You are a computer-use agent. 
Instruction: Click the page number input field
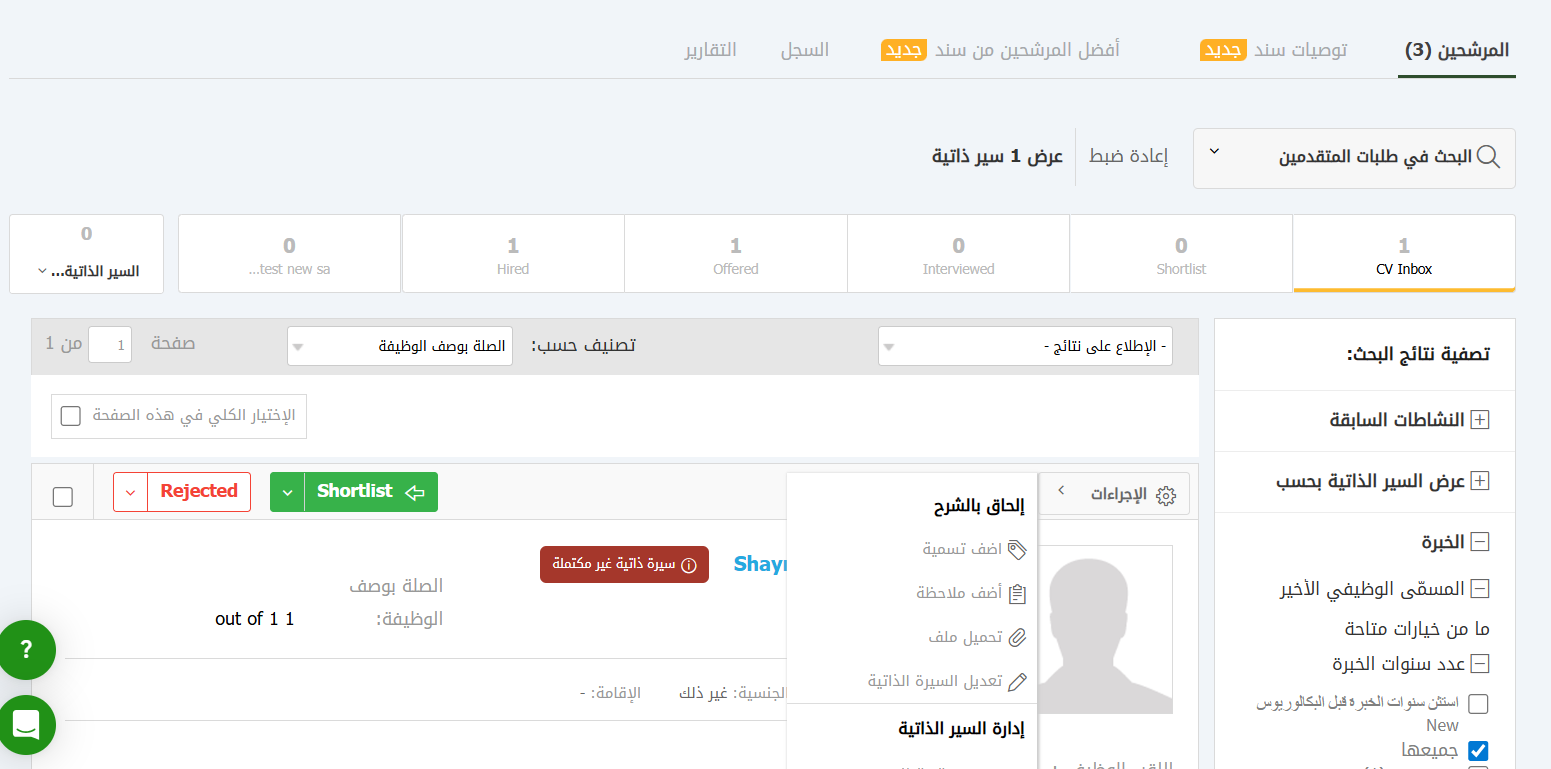click(110, 345)
